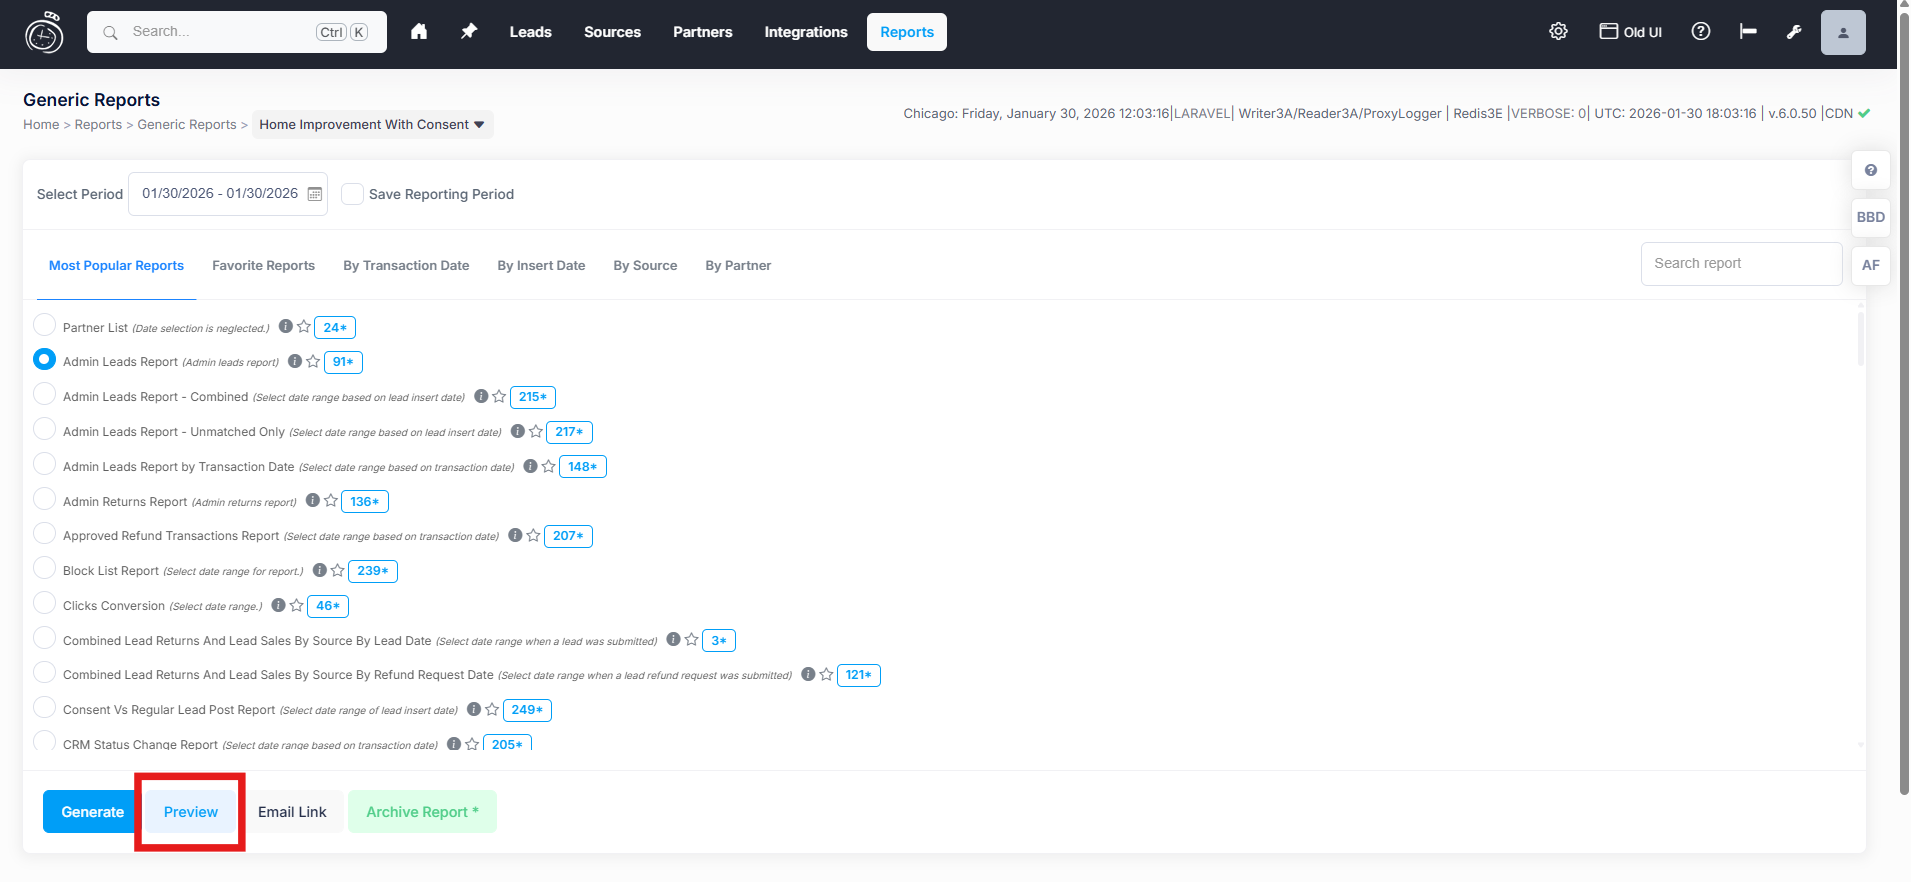The height and width of the screenshot is (882, 1911).
Task: Expand Home Improvement With Consent dropdown
Action: pos(372,125)
